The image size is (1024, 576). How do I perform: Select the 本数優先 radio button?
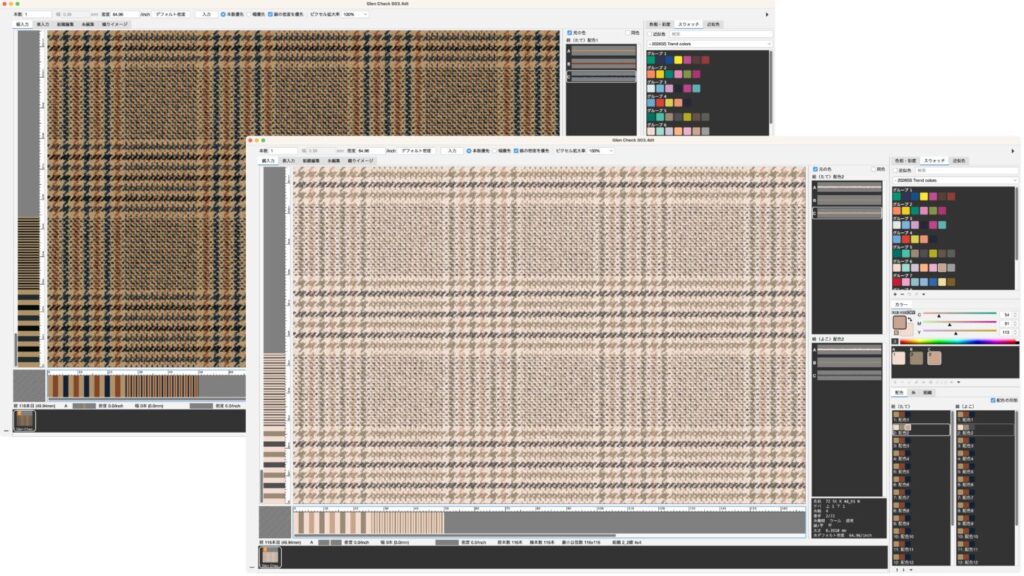click(x=470, y=151)
